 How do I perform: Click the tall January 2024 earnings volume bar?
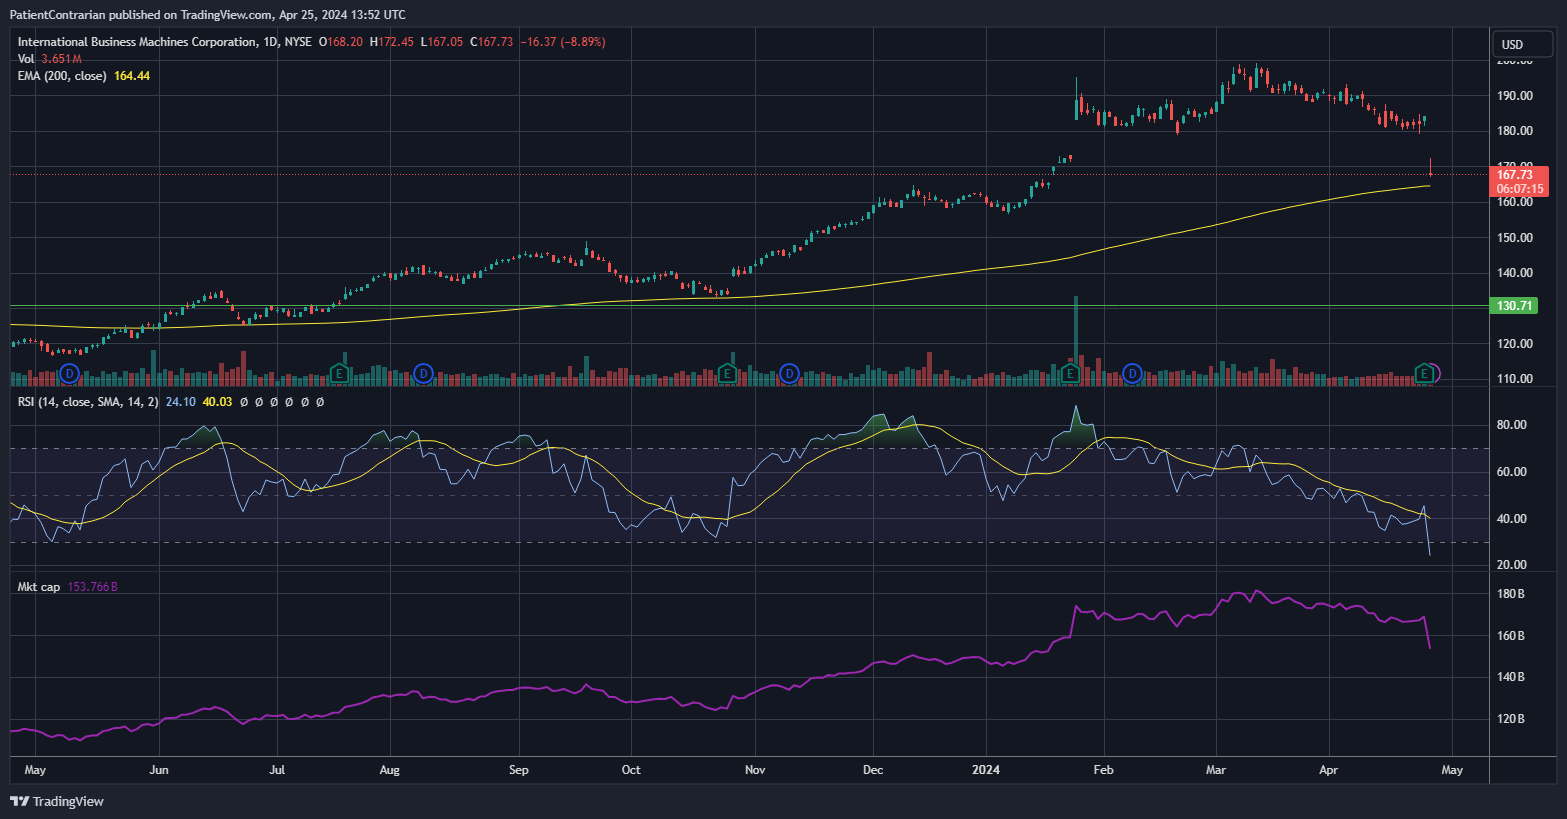point(1076,340)
